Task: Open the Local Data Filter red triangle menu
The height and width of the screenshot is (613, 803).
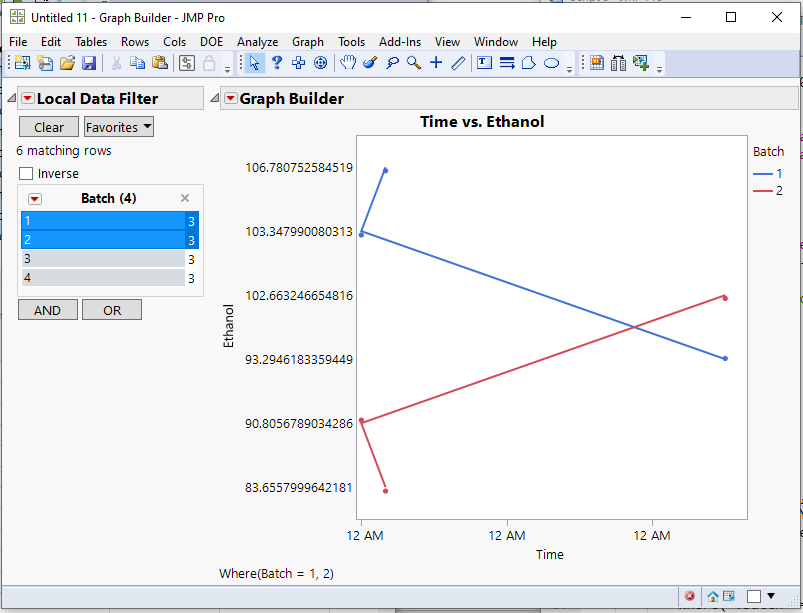Action: [x=29, y=98]
